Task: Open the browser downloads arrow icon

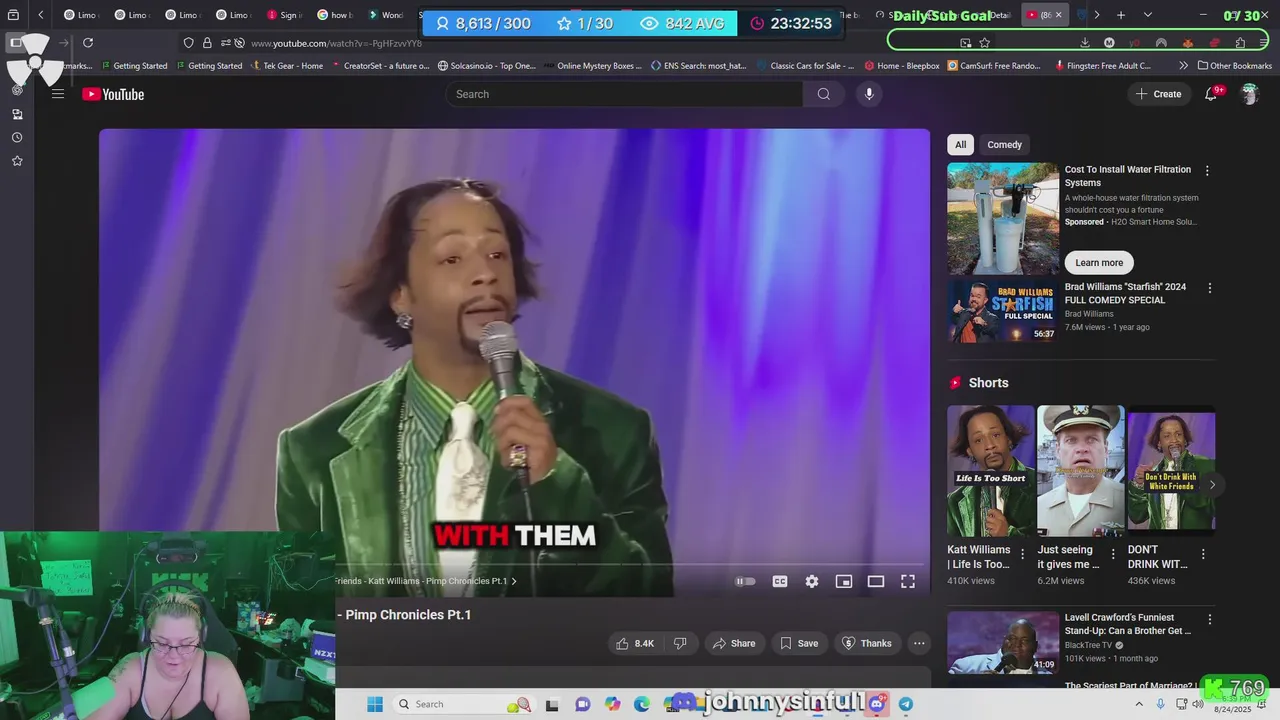Action: 1085,43
